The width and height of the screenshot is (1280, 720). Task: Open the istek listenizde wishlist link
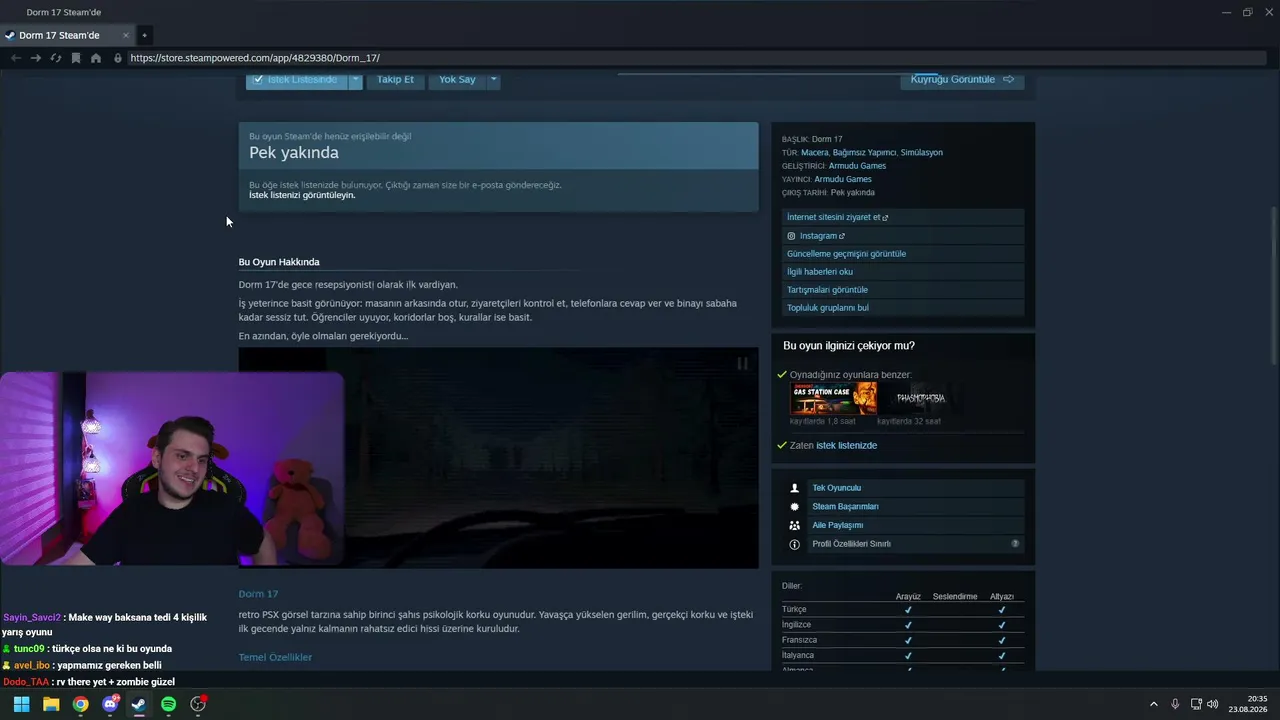846,445
